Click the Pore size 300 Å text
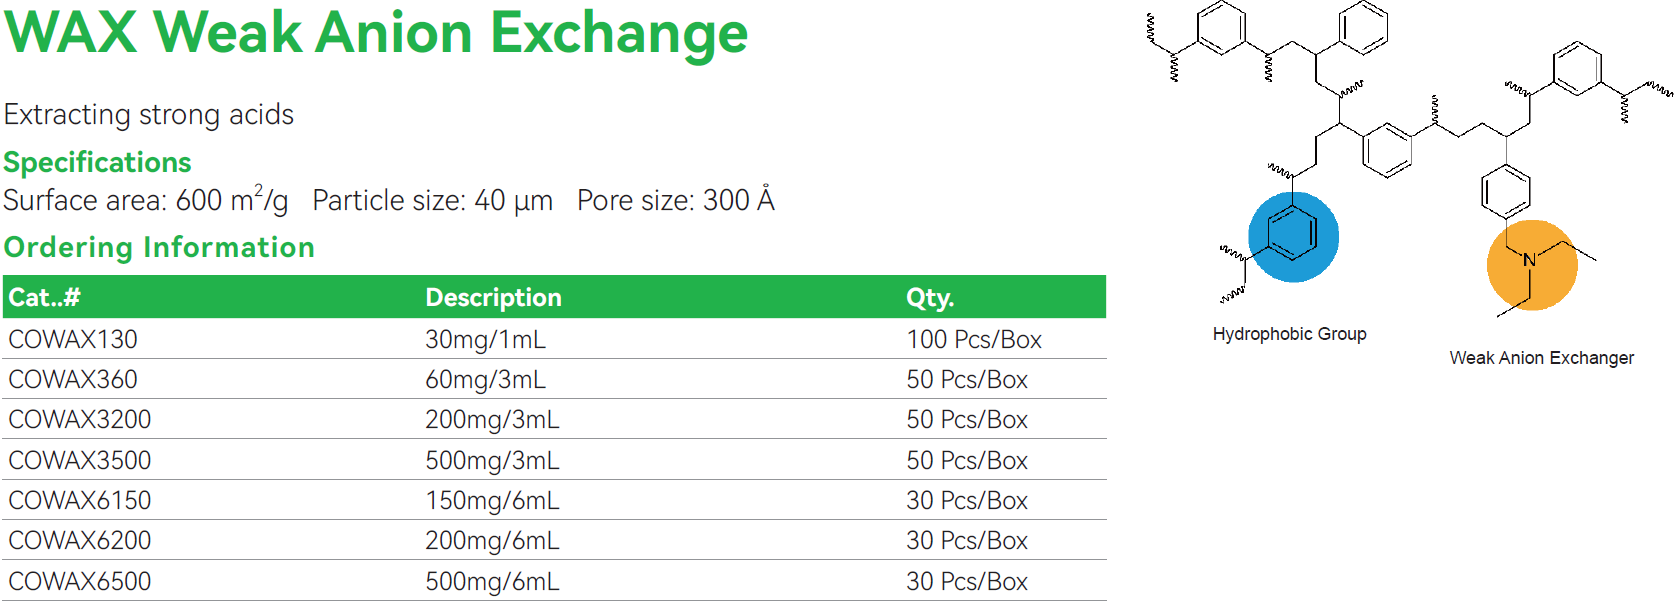 coord(675,200)
